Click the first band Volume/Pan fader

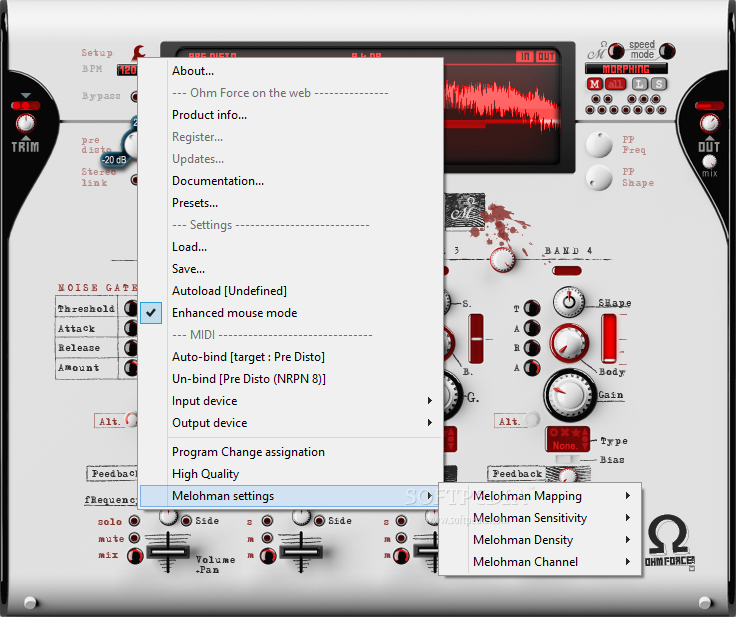pyautogui.click(x=168, y=551)
